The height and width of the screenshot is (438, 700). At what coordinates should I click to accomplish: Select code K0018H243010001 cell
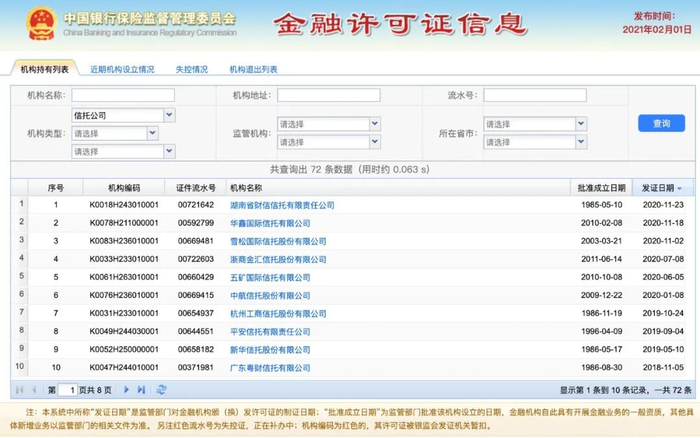124,205
